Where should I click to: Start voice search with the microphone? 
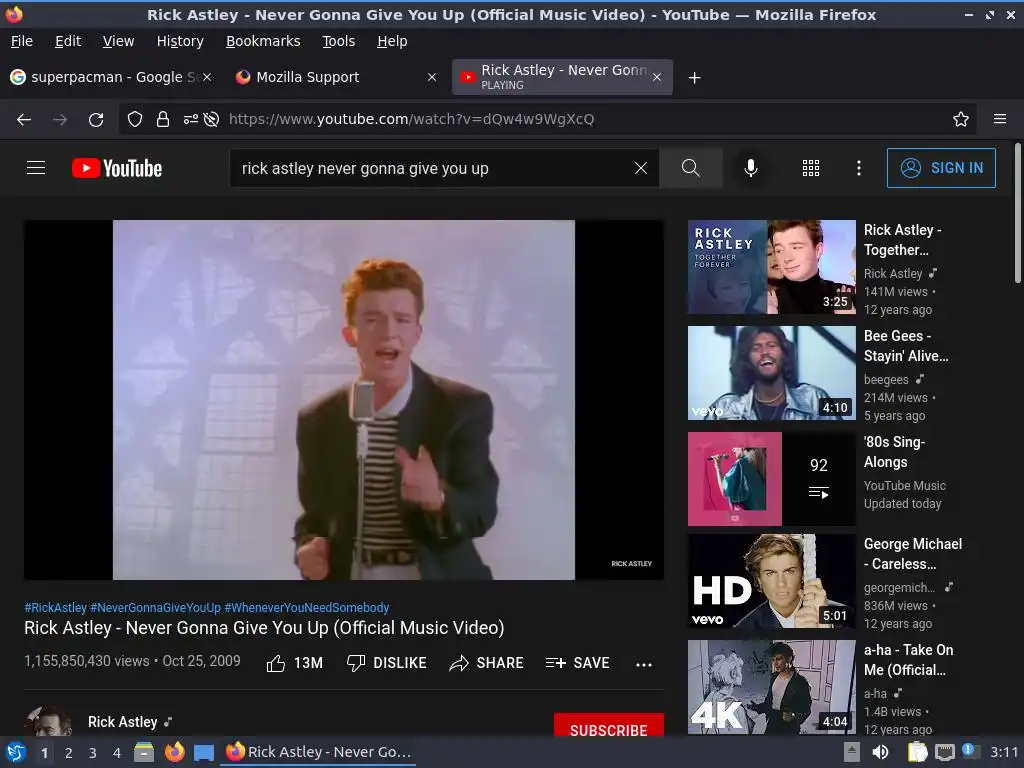click(x=751, y=168)
